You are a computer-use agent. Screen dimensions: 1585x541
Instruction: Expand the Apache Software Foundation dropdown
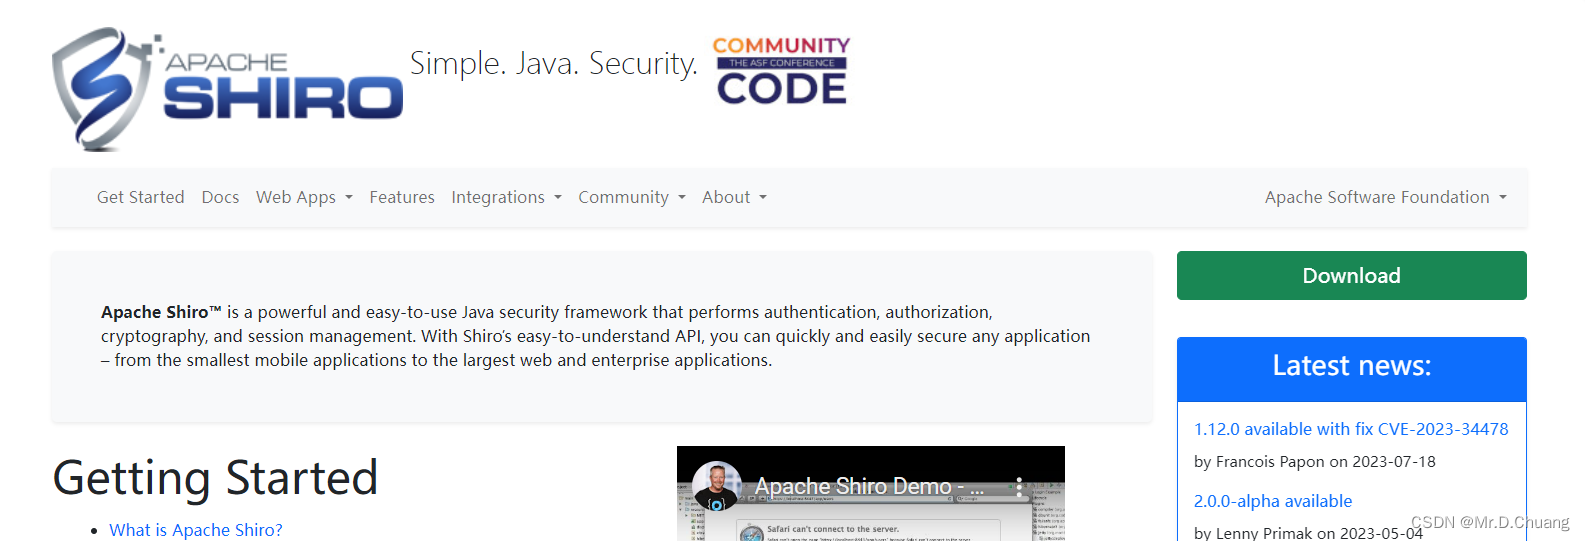pos(1385,197)
